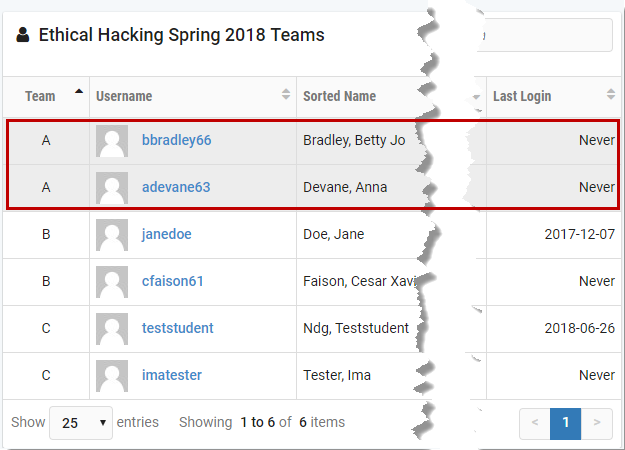
Task: Click the user icon next to the Teams title
Action: (x=22, y=36)
